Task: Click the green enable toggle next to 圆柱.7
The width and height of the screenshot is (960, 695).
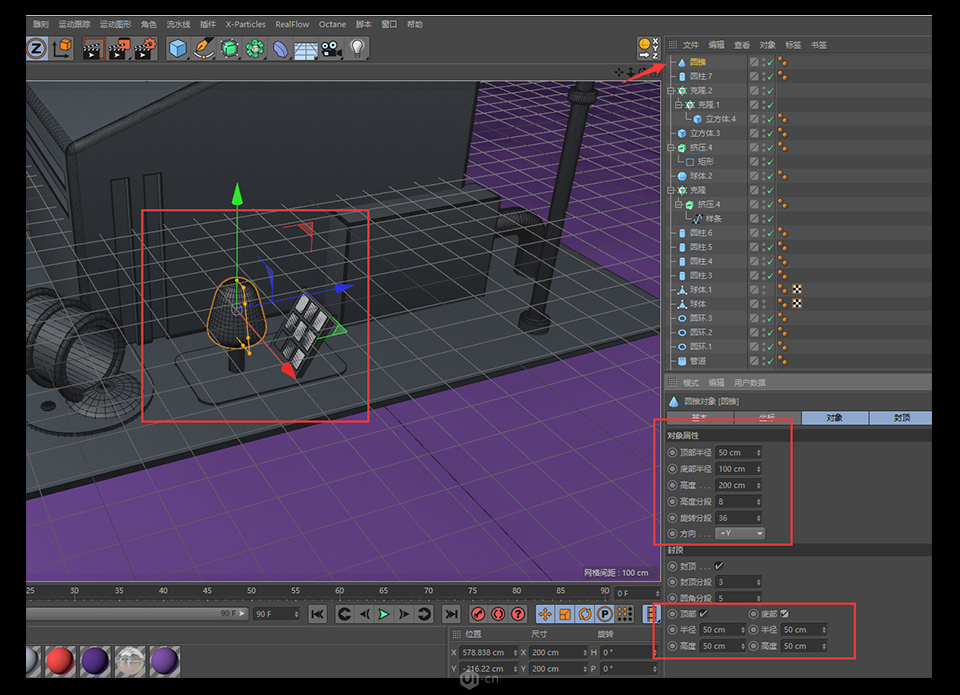Action: pos(769,76)
